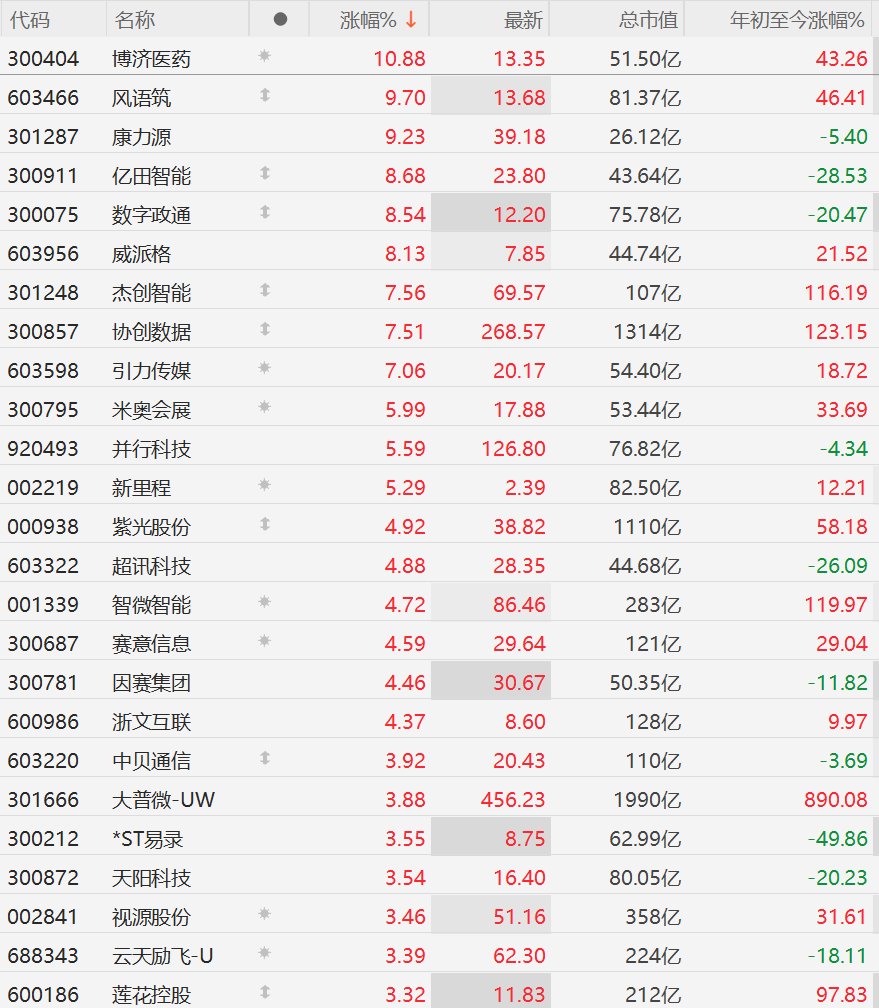Select stock code 688343
Image resolution: width=879 pixels, height=1008 pixels.
click(42, 956)
